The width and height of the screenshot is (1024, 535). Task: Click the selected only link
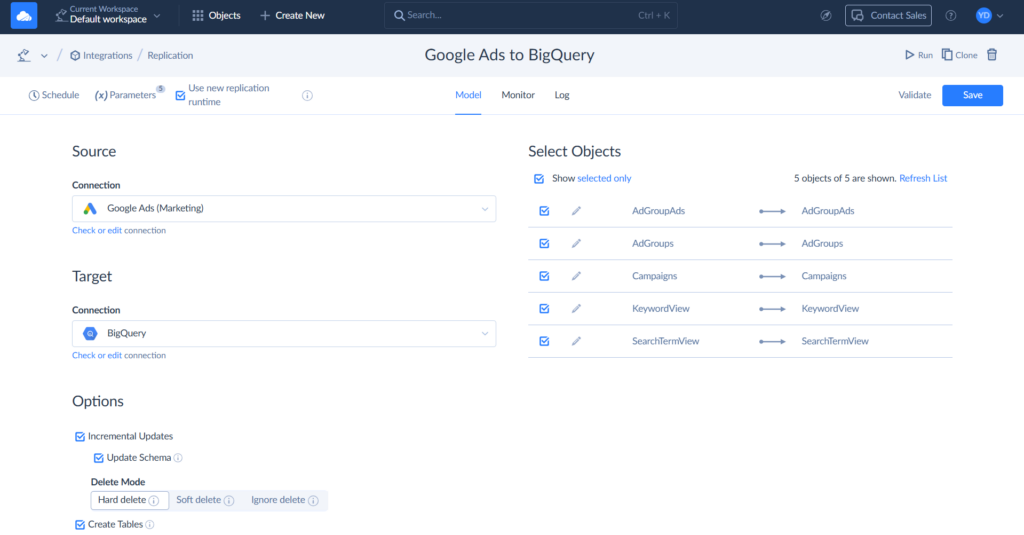click(x=604, y=178)
